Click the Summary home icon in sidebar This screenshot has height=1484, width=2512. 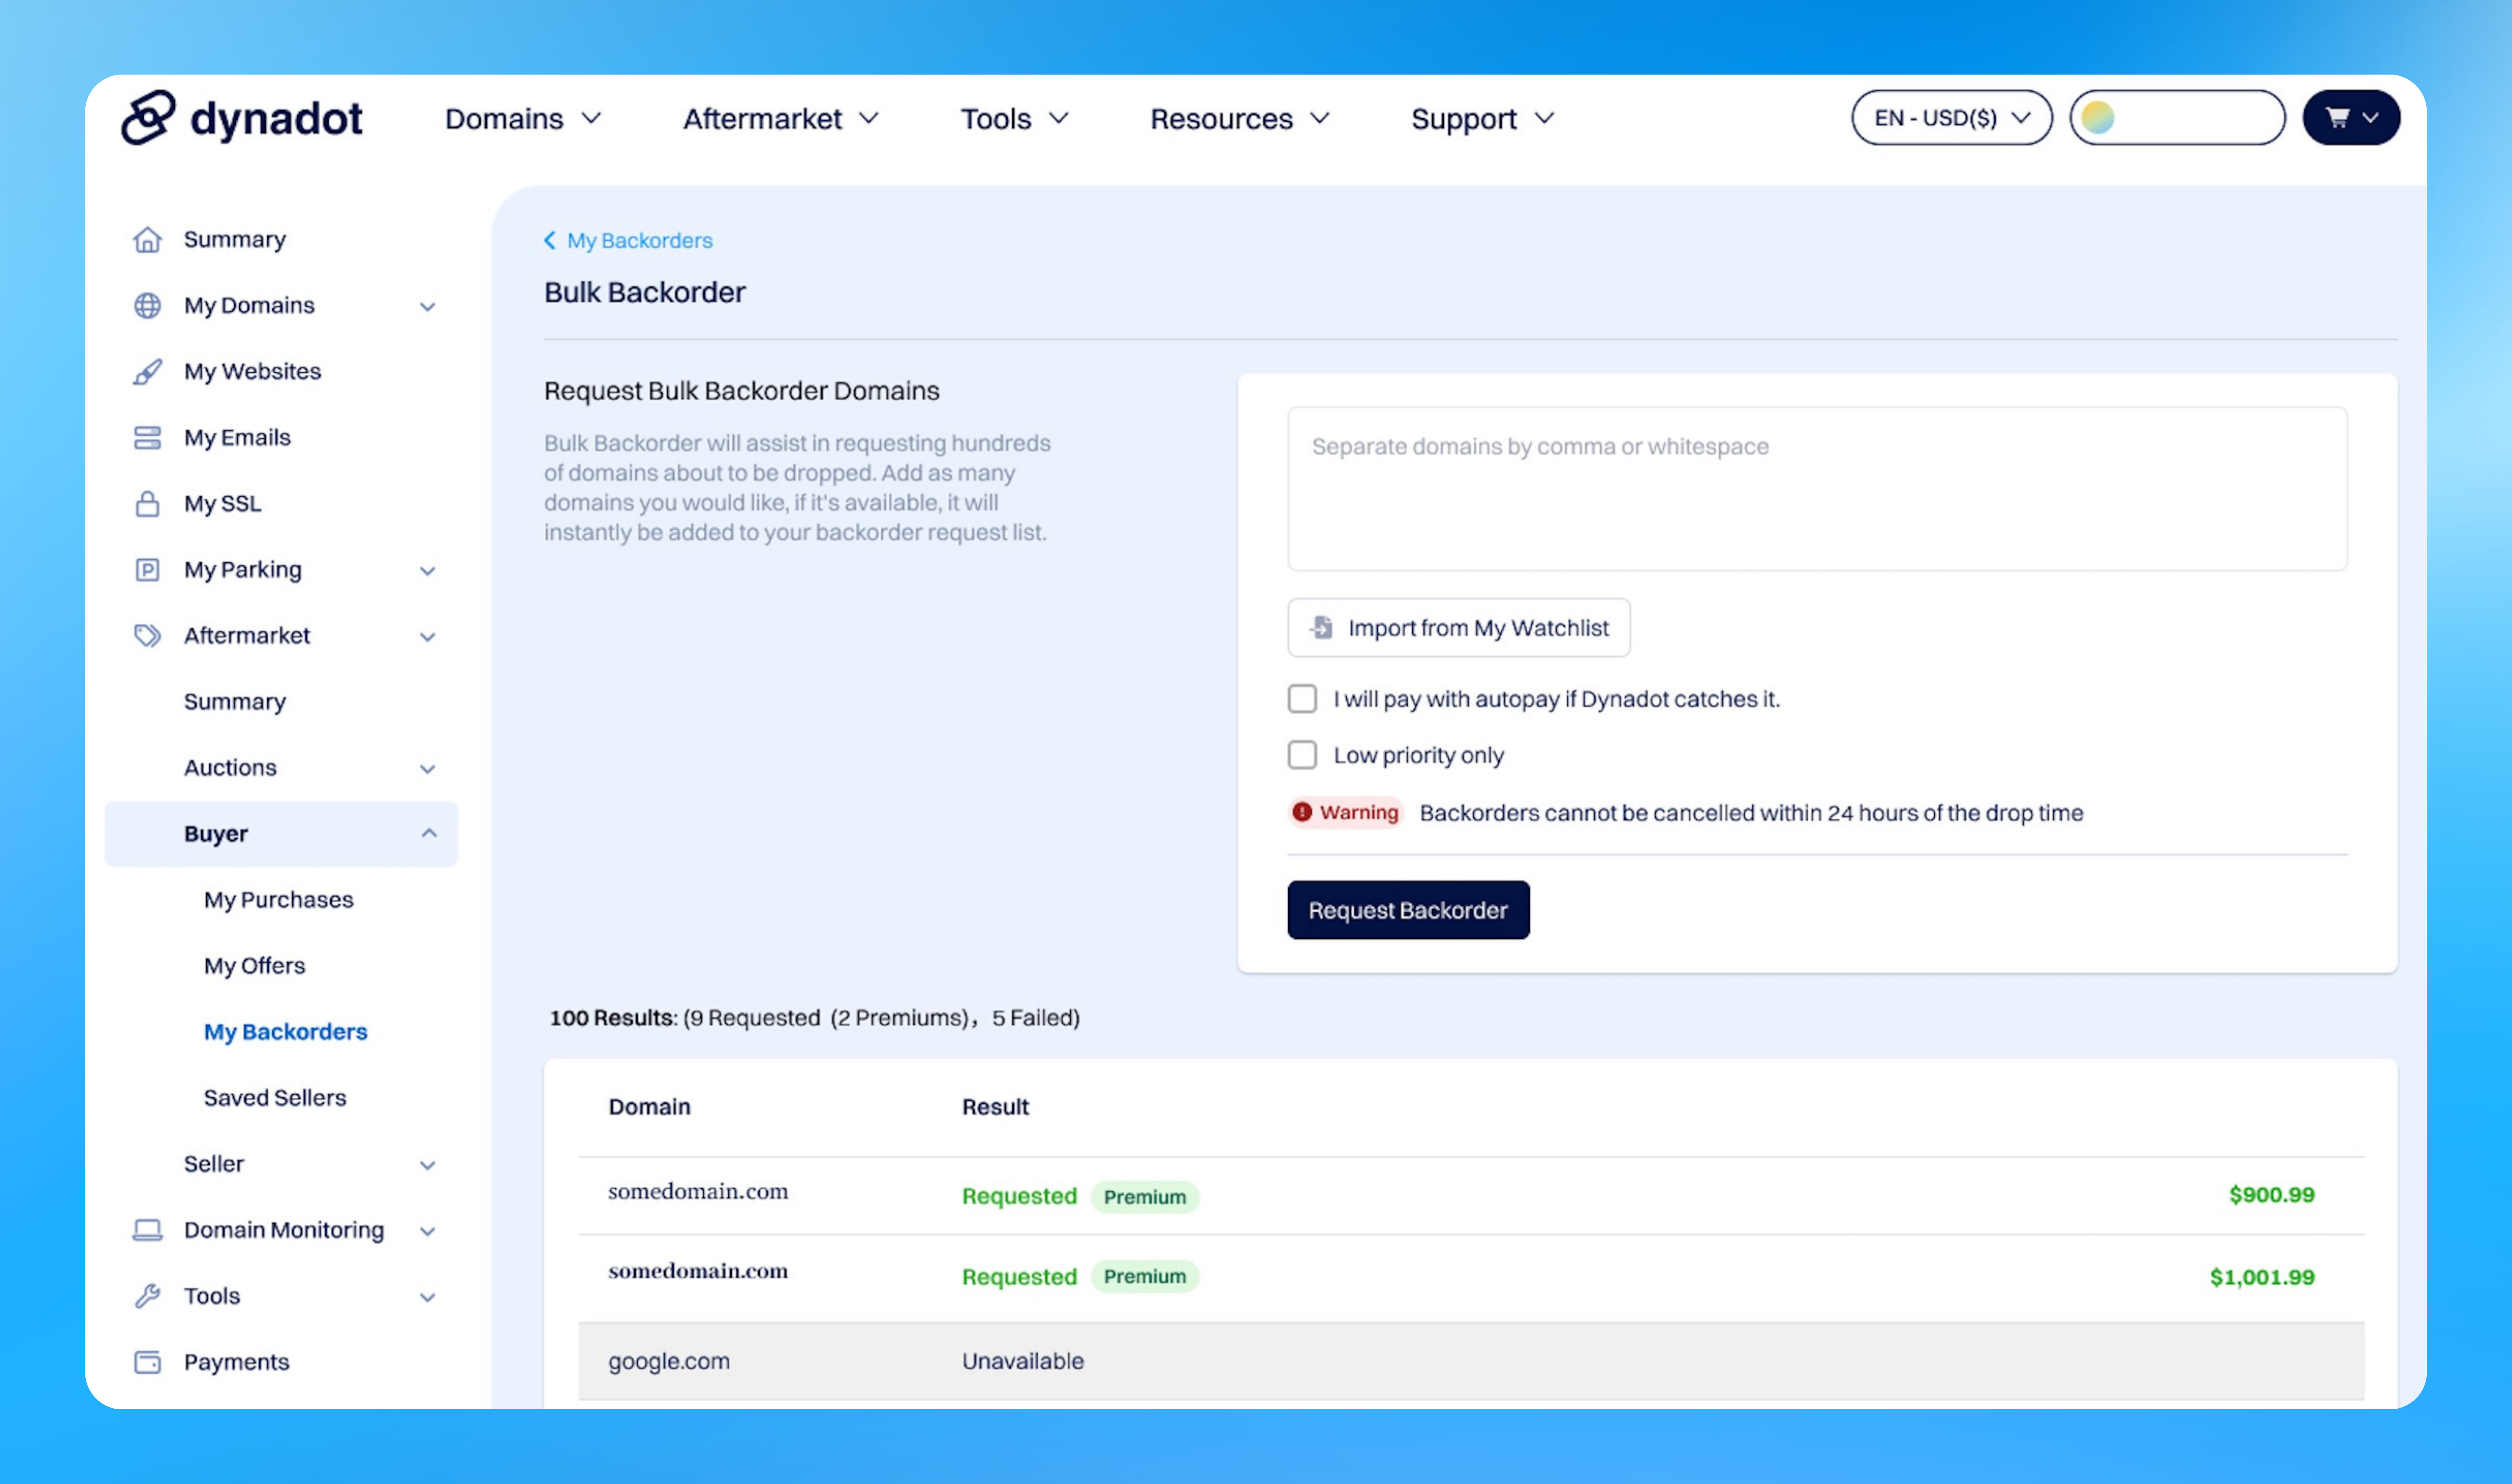click(x=147, y=240)
